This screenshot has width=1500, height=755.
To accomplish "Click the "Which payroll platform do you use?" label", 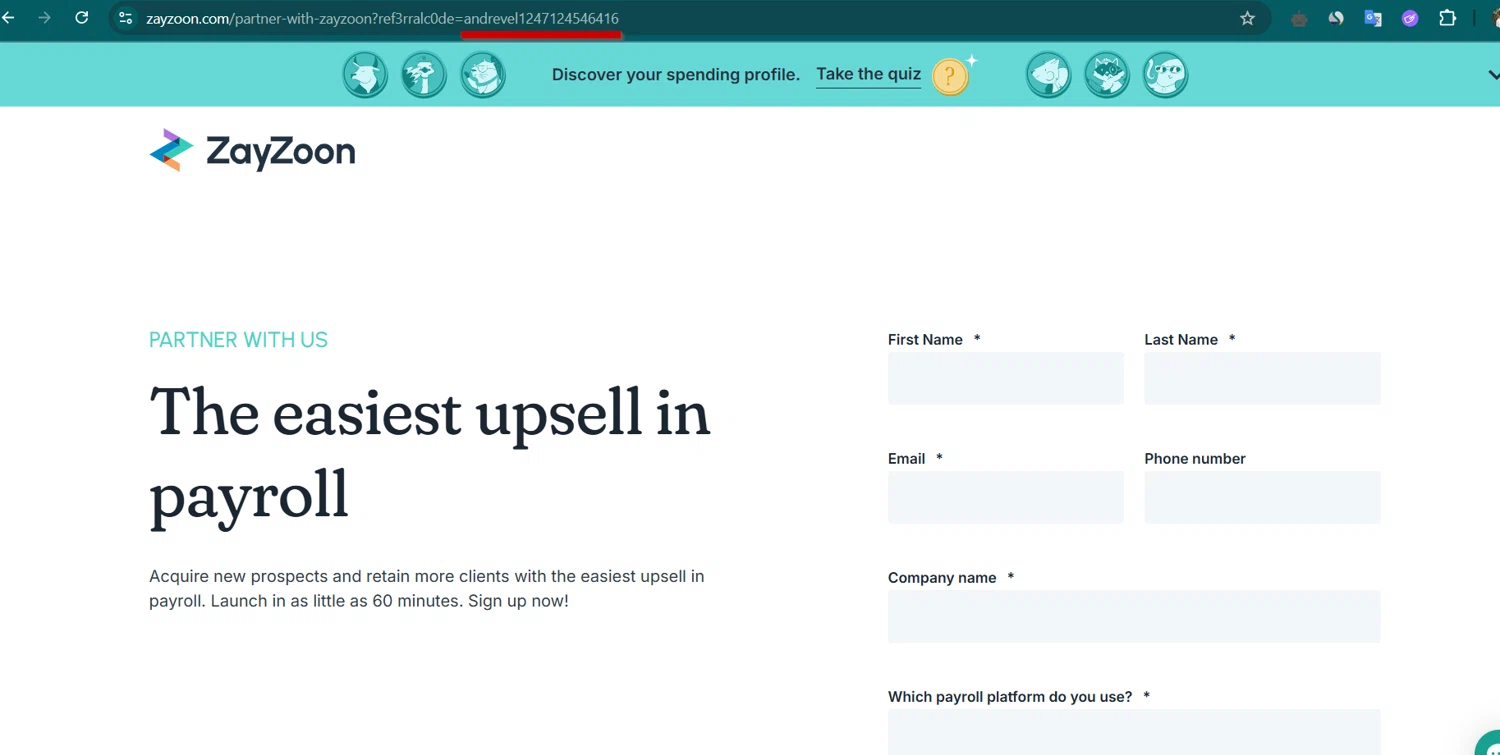I will [1010, 697].
